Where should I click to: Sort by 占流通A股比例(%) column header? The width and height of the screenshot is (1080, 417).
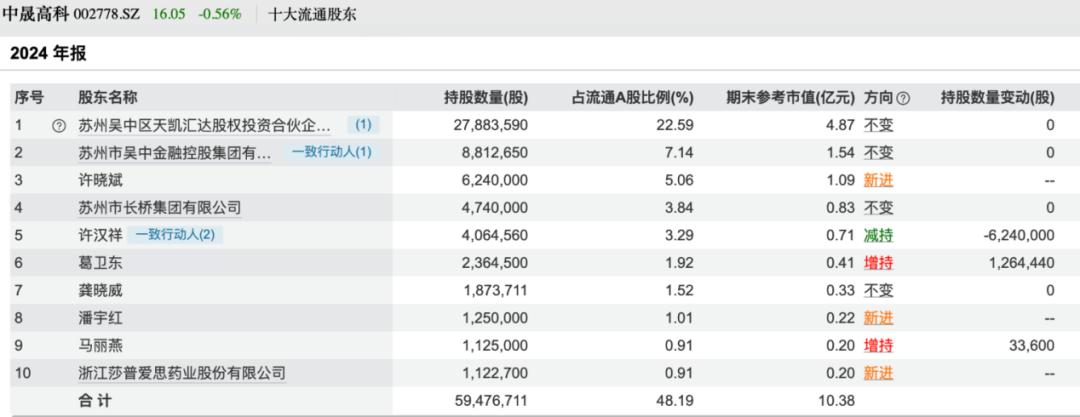[632, 98]
